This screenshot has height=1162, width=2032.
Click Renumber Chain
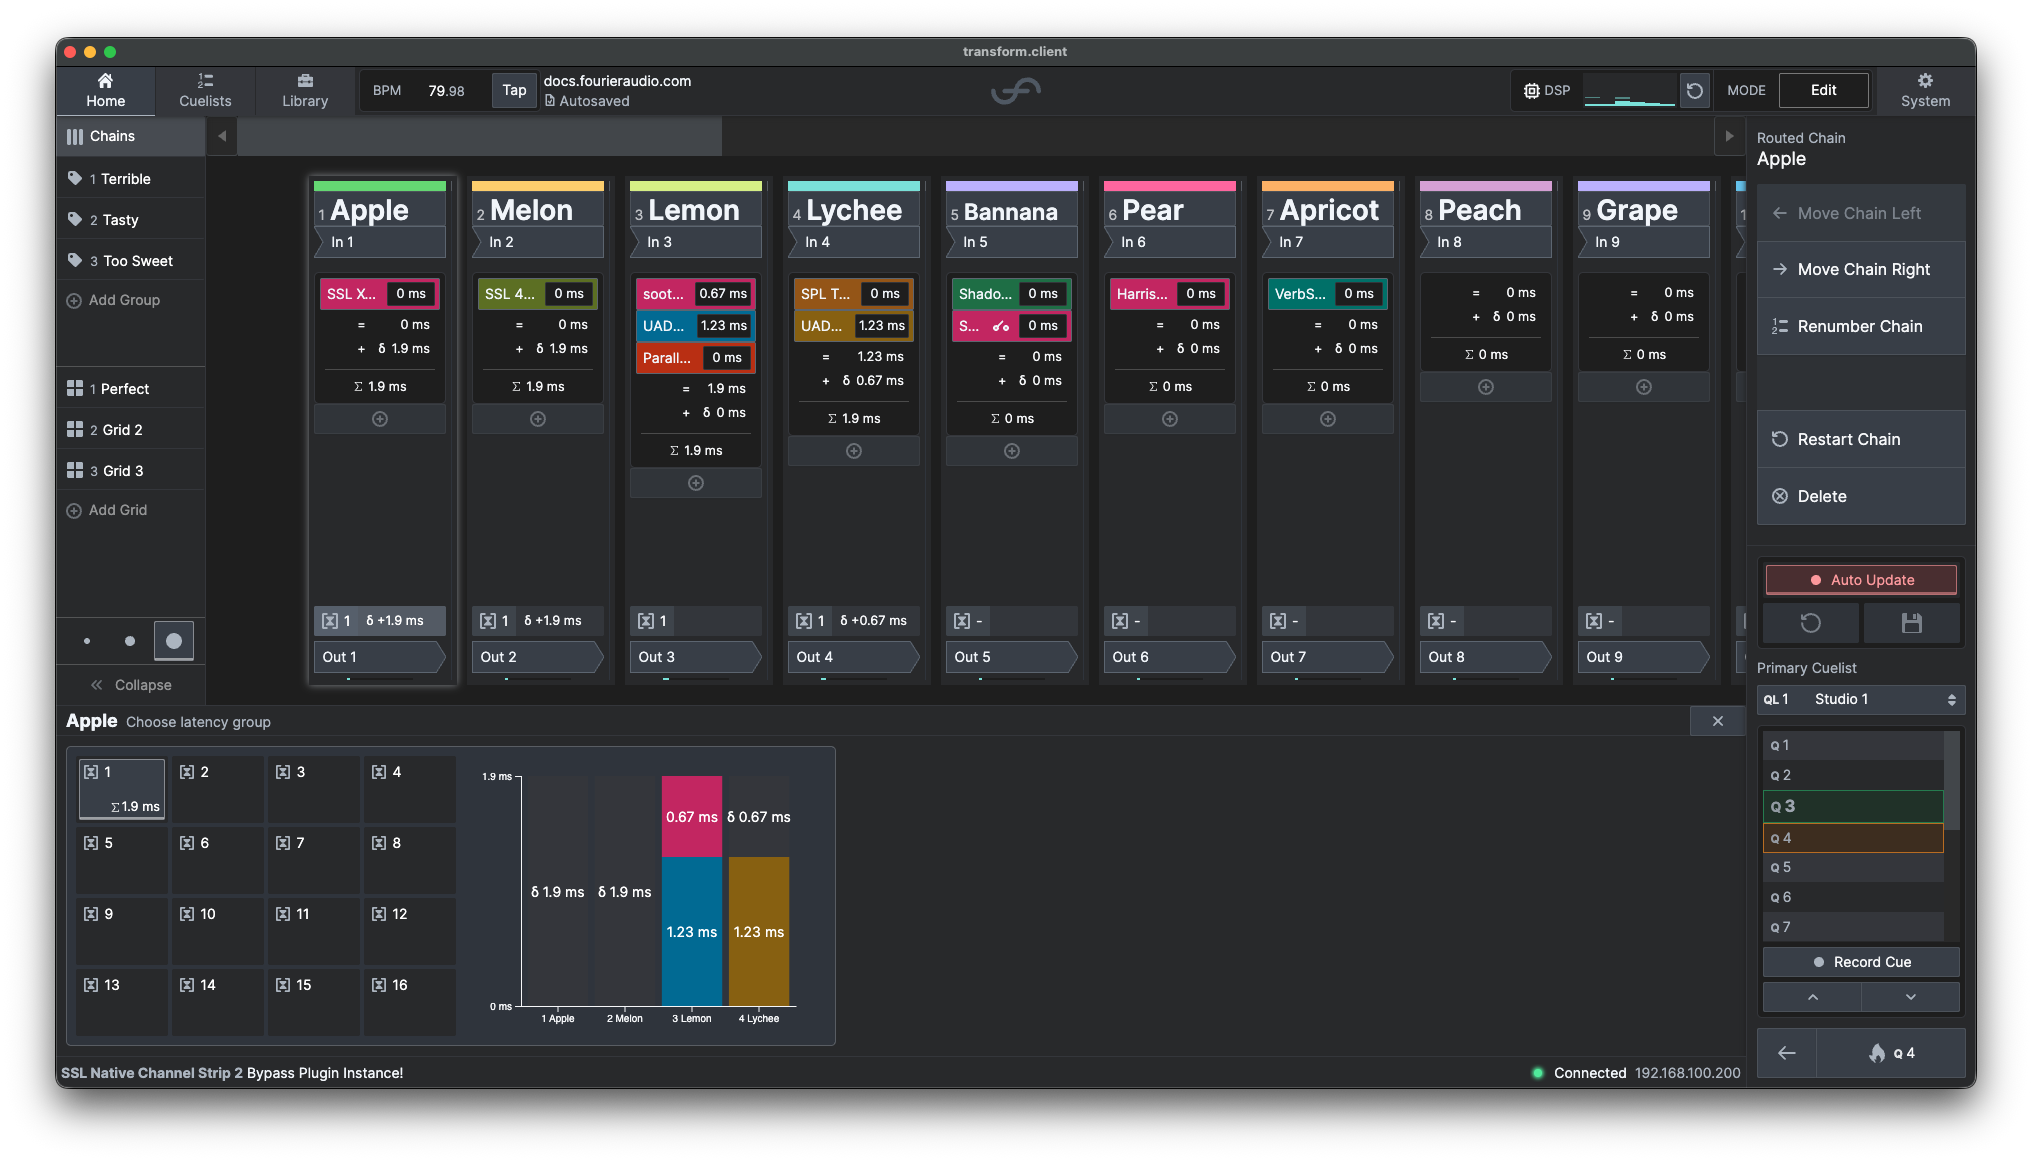pyautogui.click(x=1861, y=326)
